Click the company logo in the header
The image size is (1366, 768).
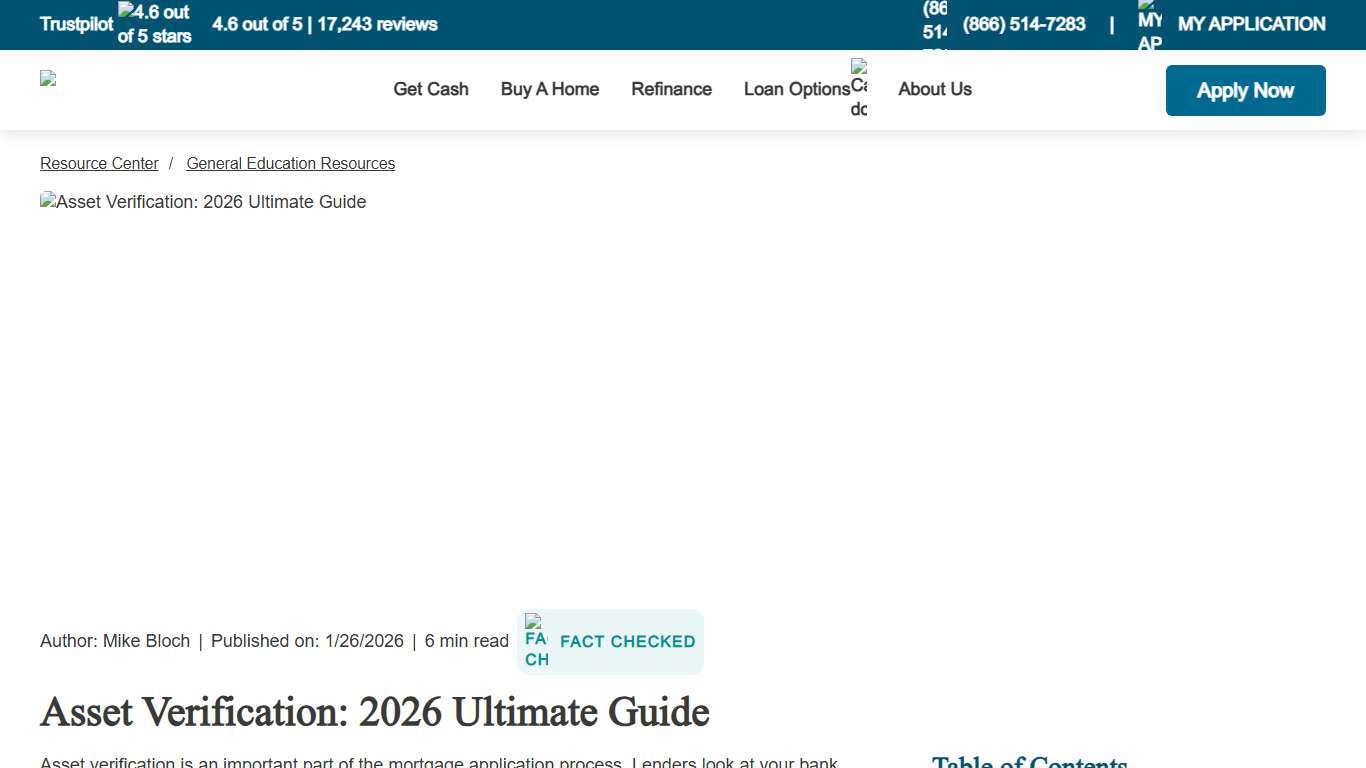click(48, 80)
